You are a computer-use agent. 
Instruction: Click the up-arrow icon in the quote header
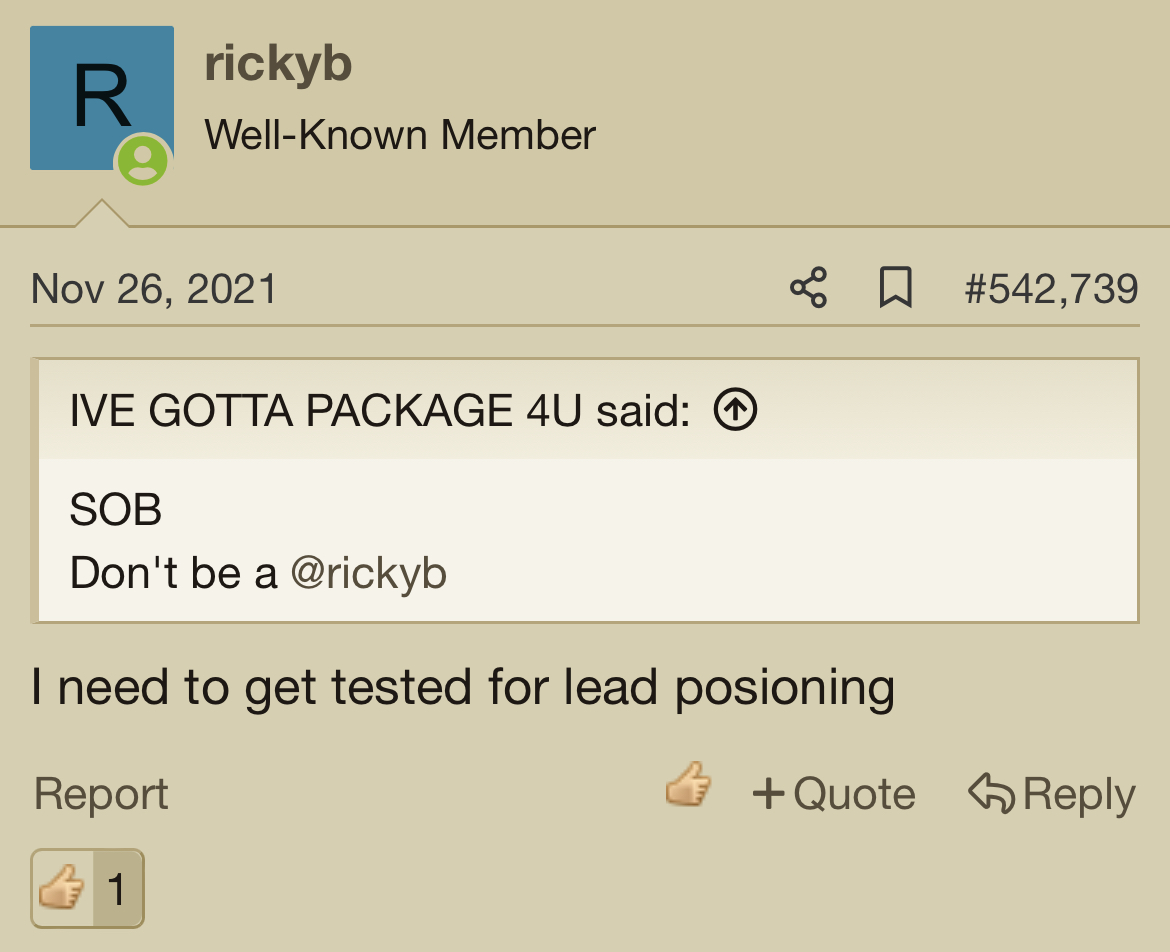(735, 410)
